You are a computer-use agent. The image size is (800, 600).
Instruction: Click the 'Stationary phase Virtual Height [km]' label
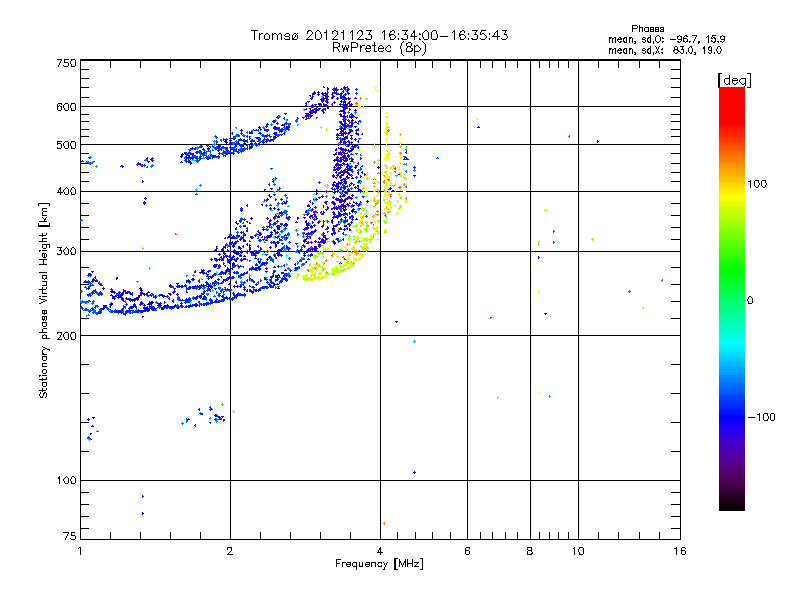44,300
